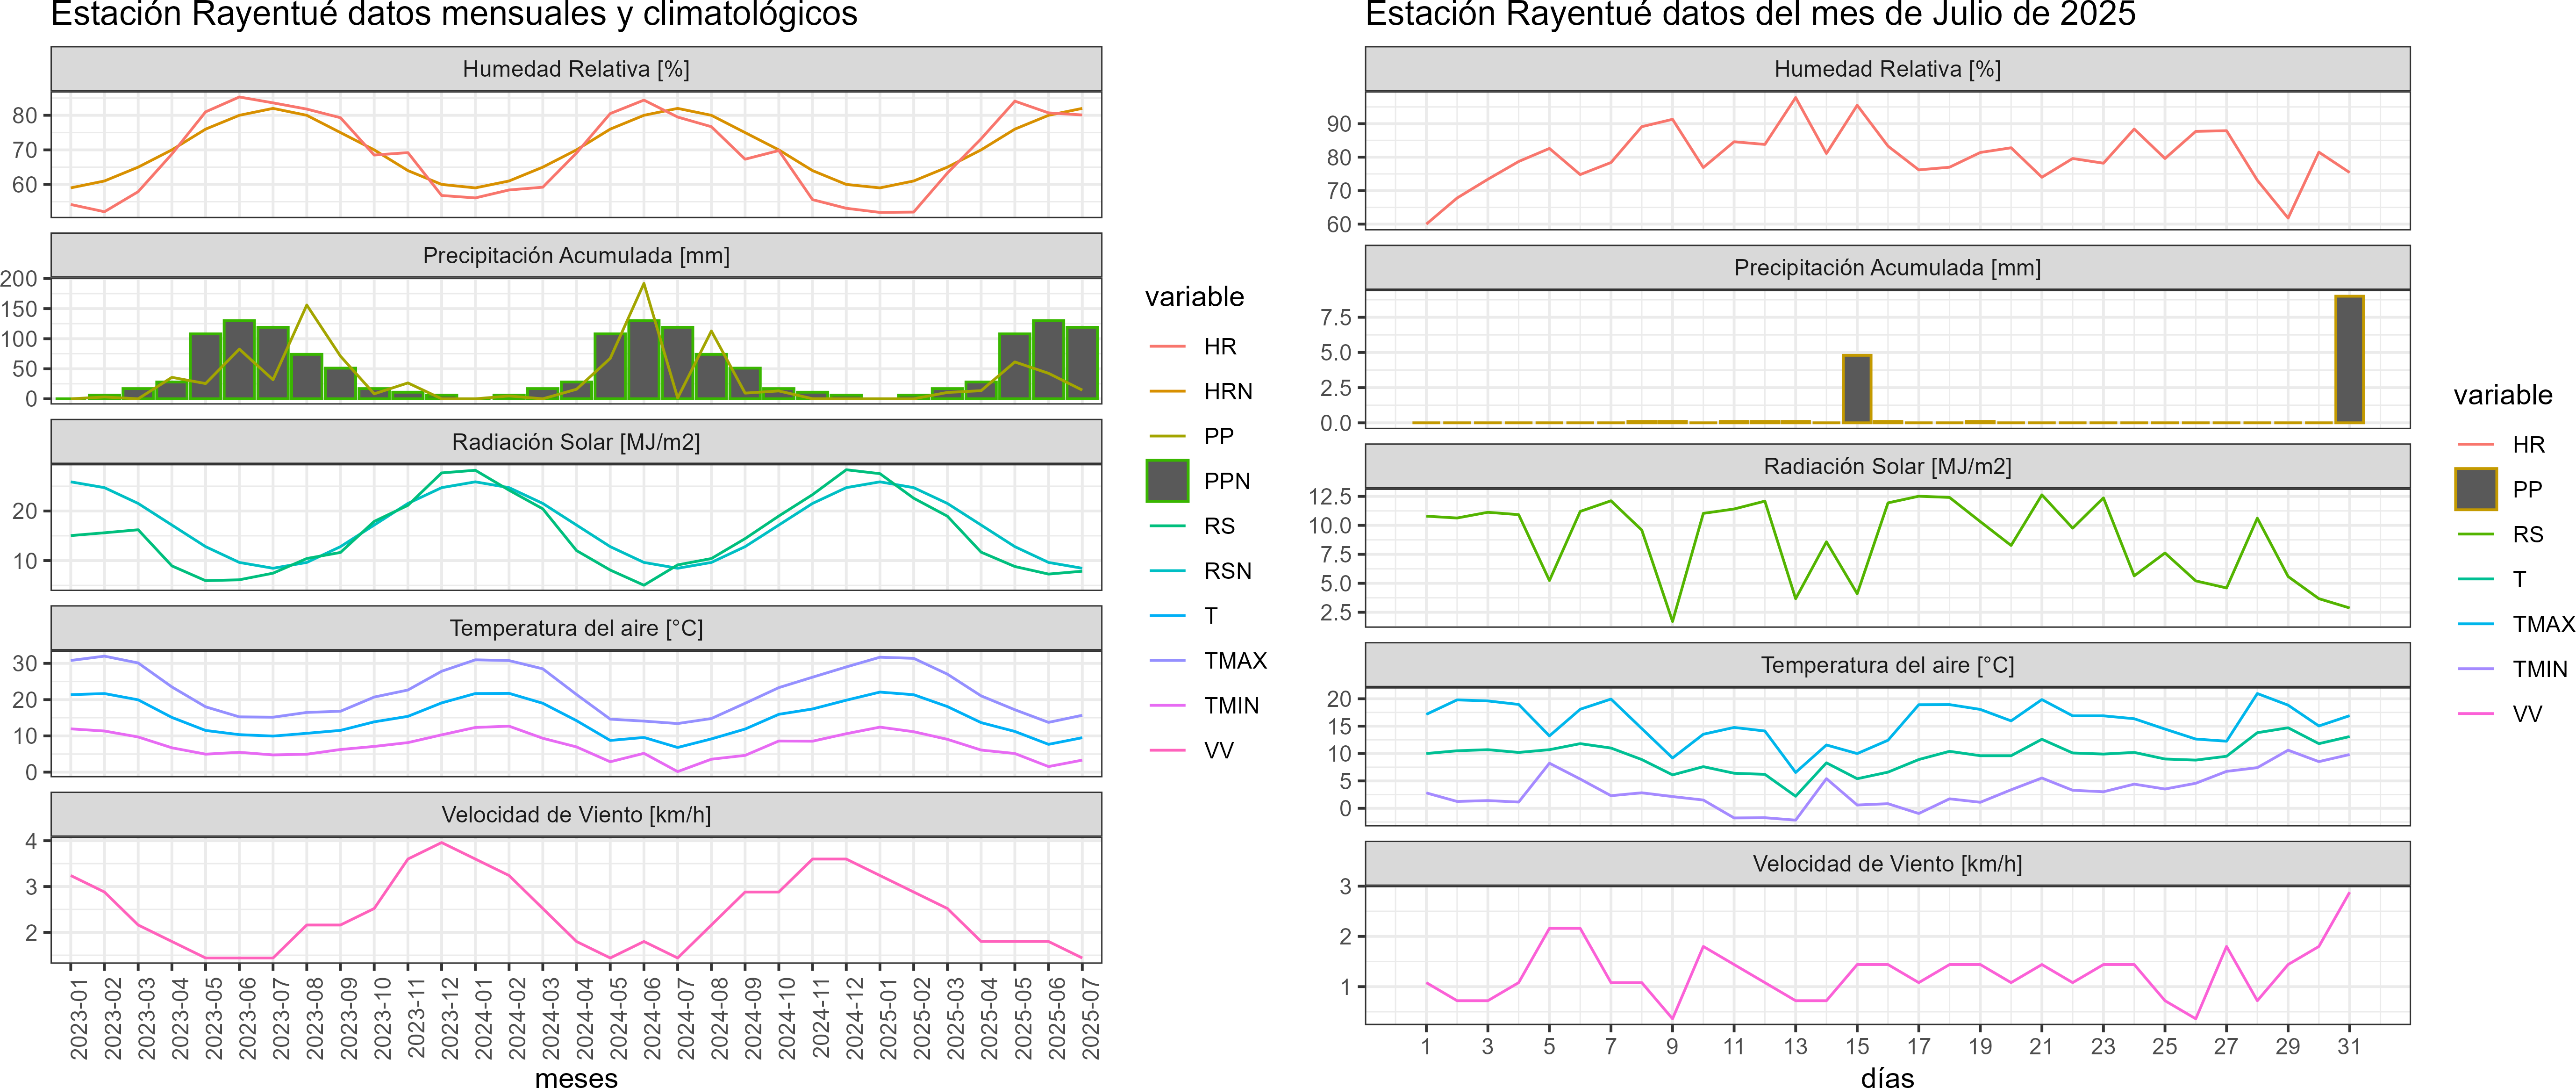Image resolution: width=2576 pixels, height=1088 pixels.
Task: Select T label in left legend
Action: (1211, 616)
